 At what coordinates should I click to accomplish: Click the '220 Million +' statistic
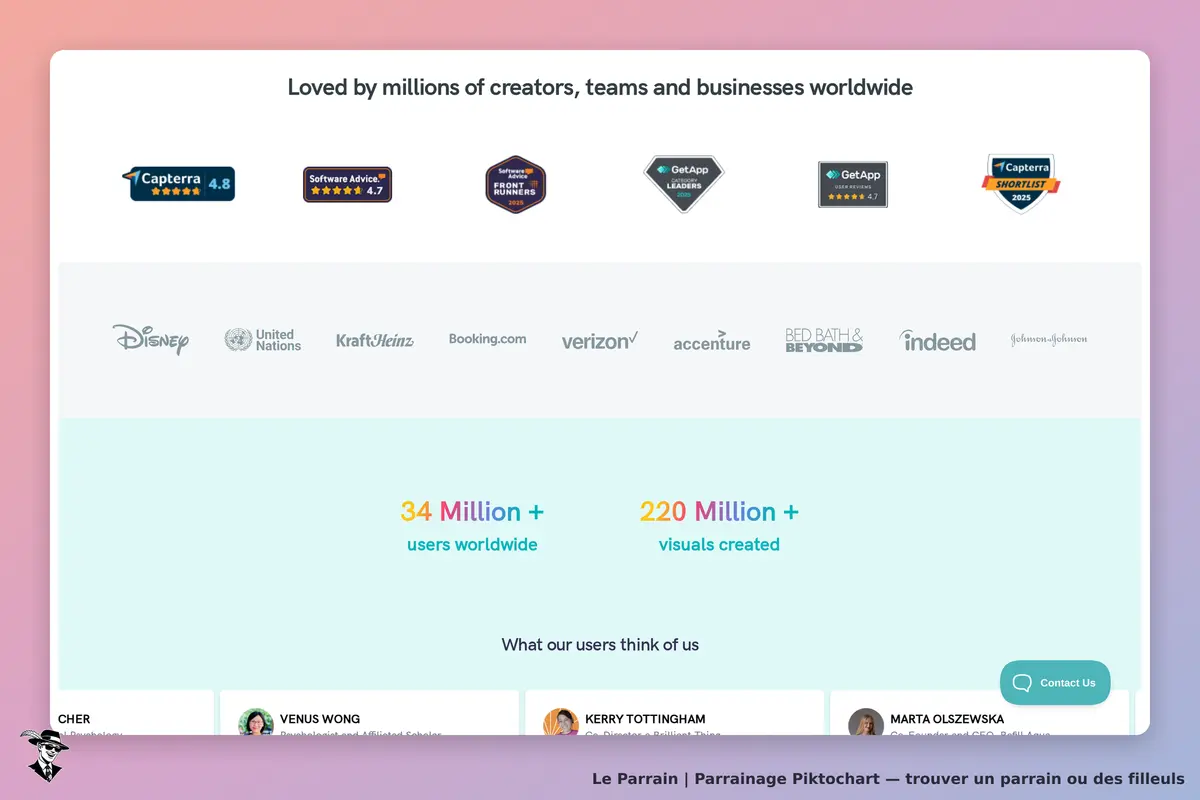click(719, 512)
